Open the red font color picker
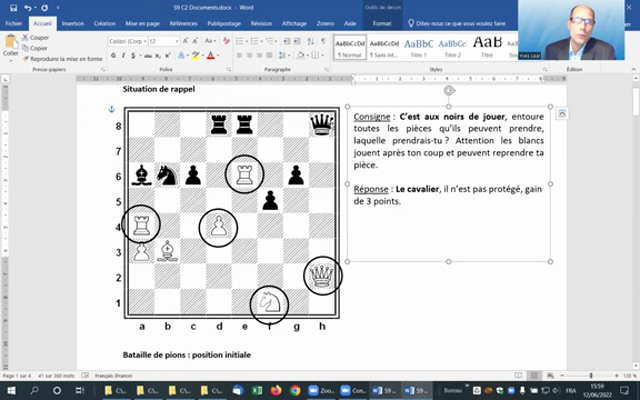Viewport: 640px width, 400px height. tap(212, 55)
